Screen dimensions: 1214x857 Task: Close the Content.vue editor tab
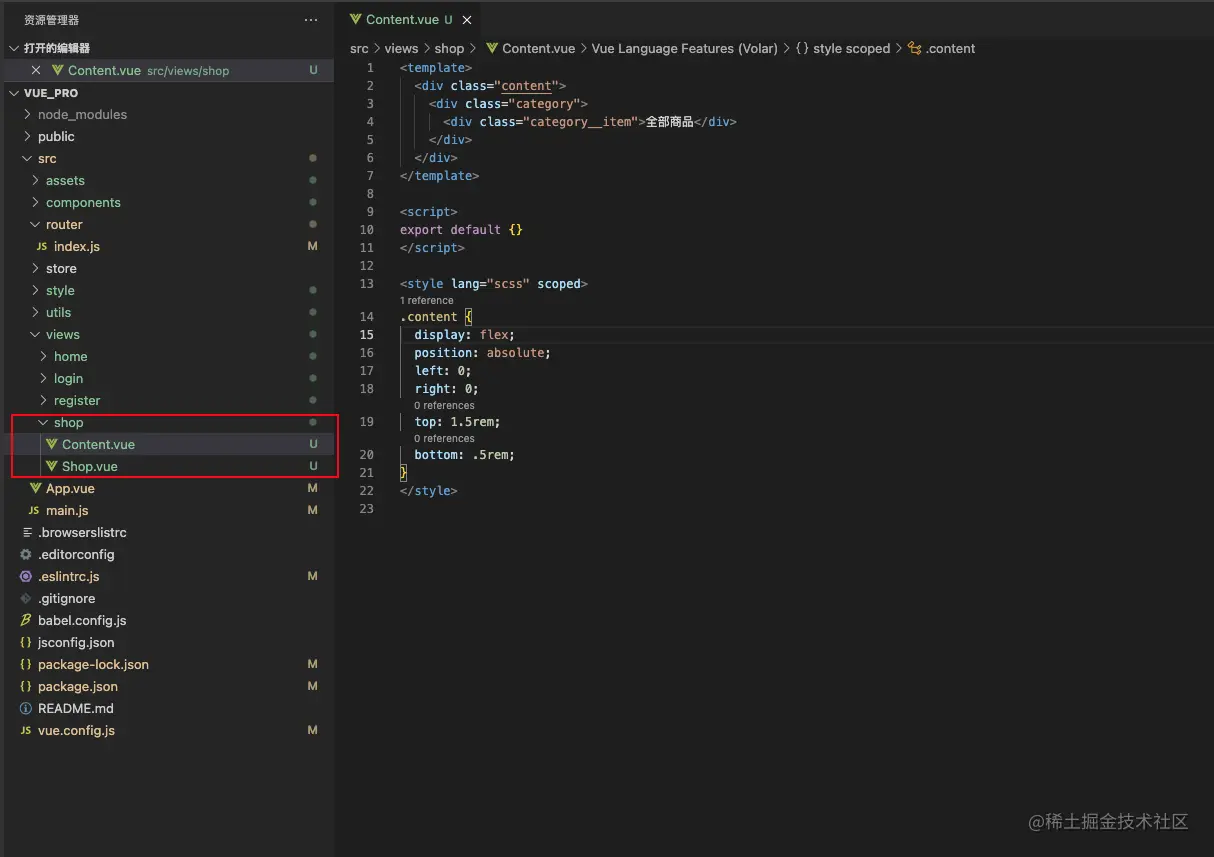tap(467, 20)
